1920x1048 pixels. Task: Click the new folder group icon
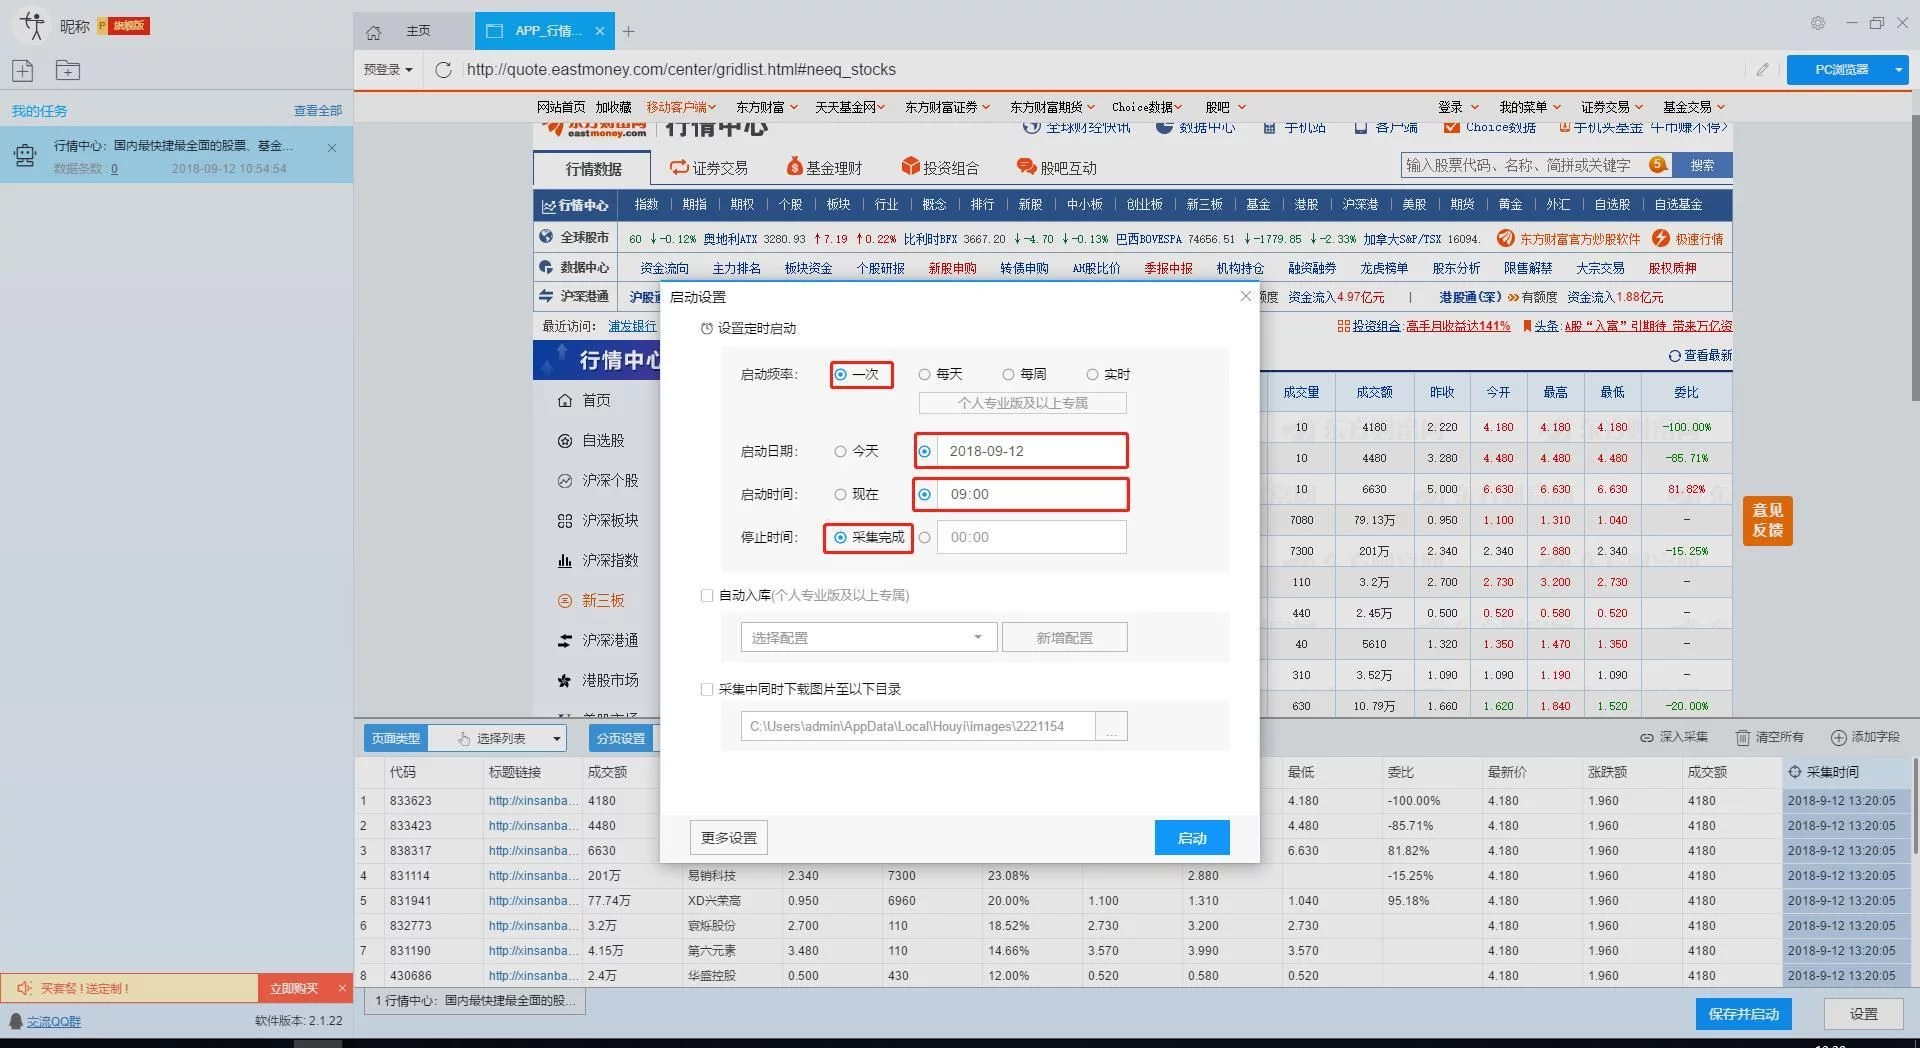(67, 70)
